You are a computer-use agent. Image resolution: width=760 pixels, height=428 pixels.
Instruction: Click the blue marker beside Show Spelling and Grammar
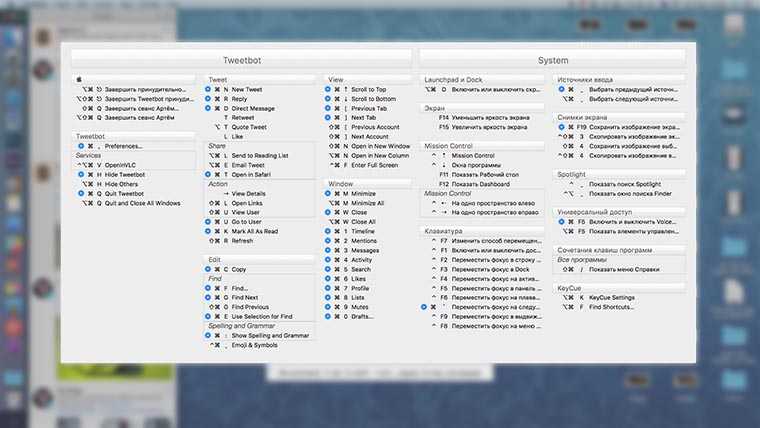[207, 335]
